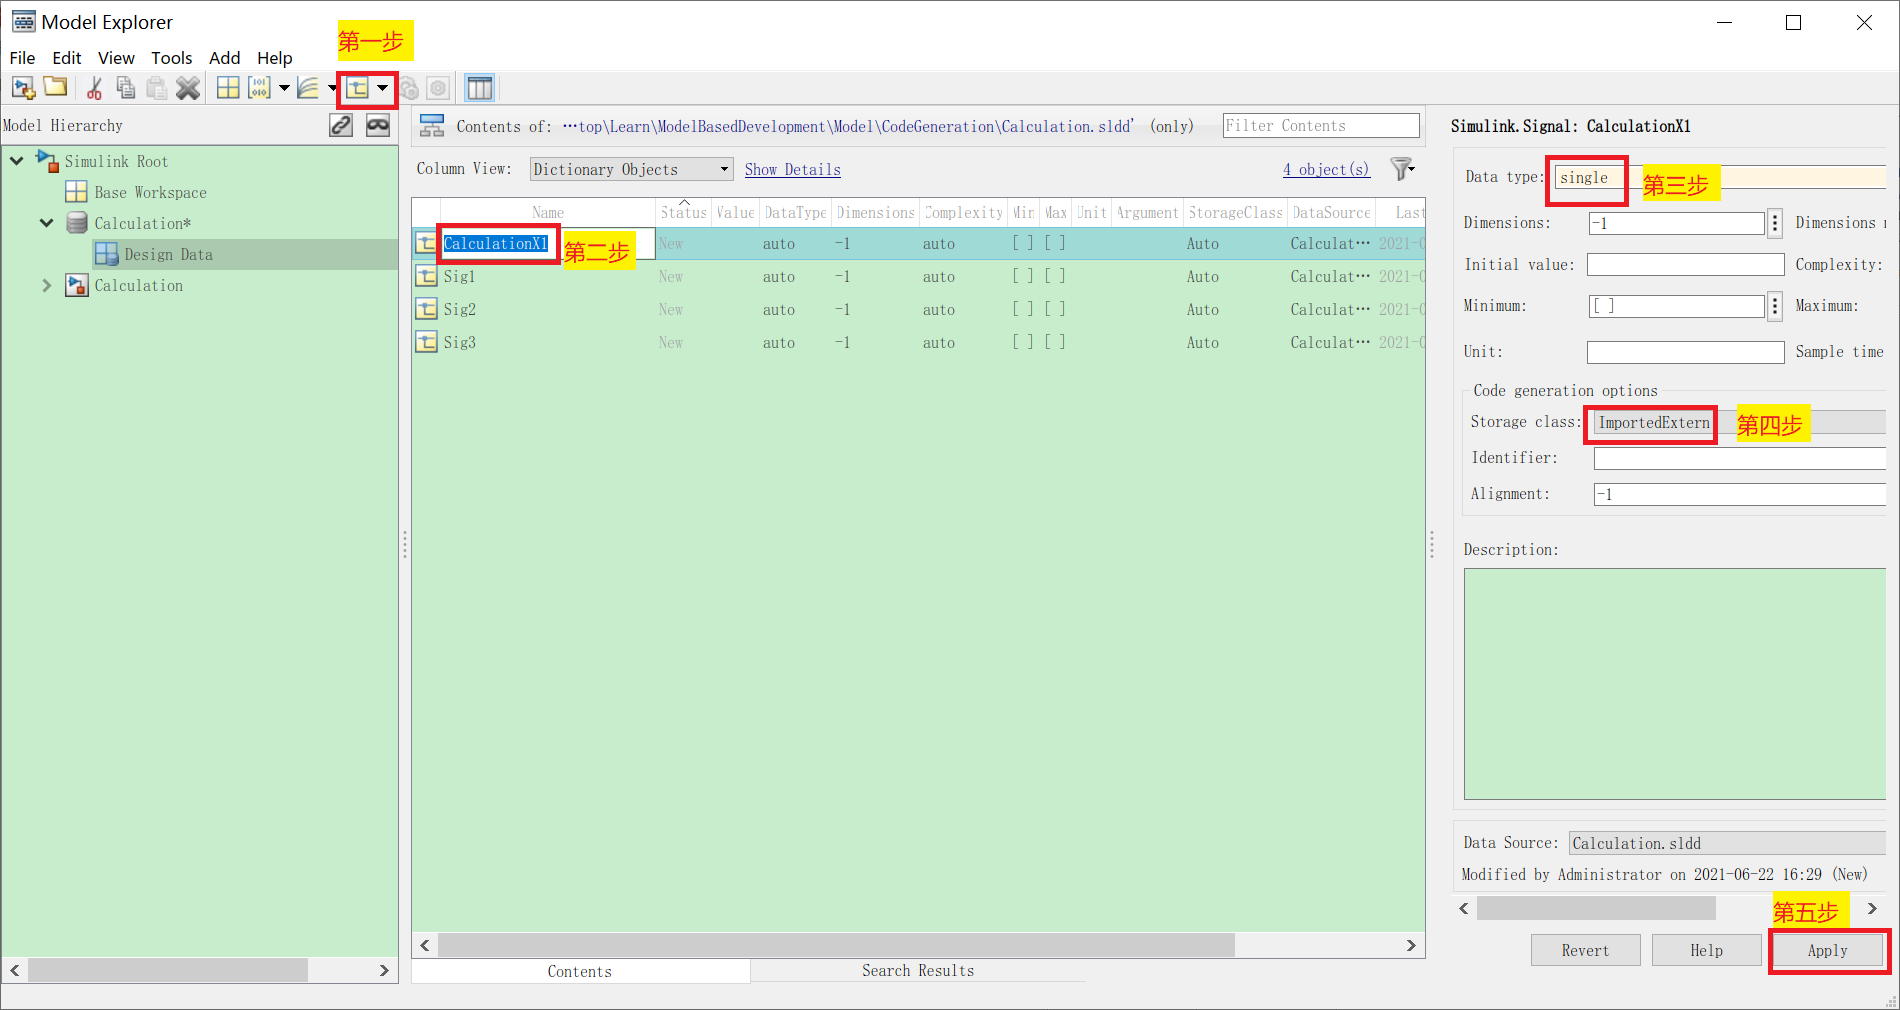Click the contents table horizontal scrollbar
This screenshot has width=1900, height=1010.
836,945
